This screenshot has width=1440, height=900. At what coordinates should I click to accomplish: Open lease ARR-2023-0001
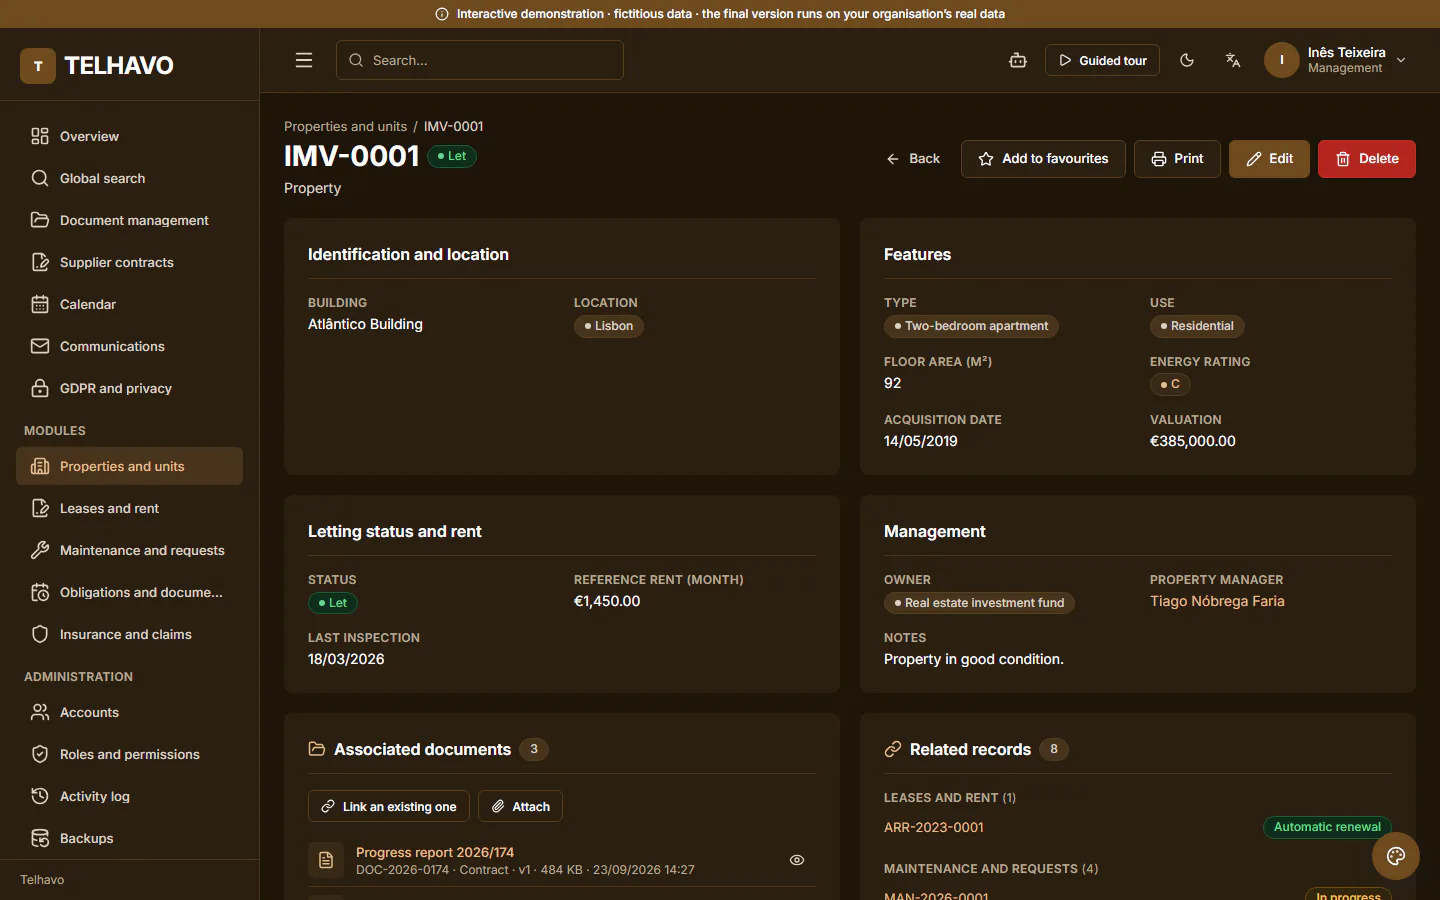click(934, 827)
